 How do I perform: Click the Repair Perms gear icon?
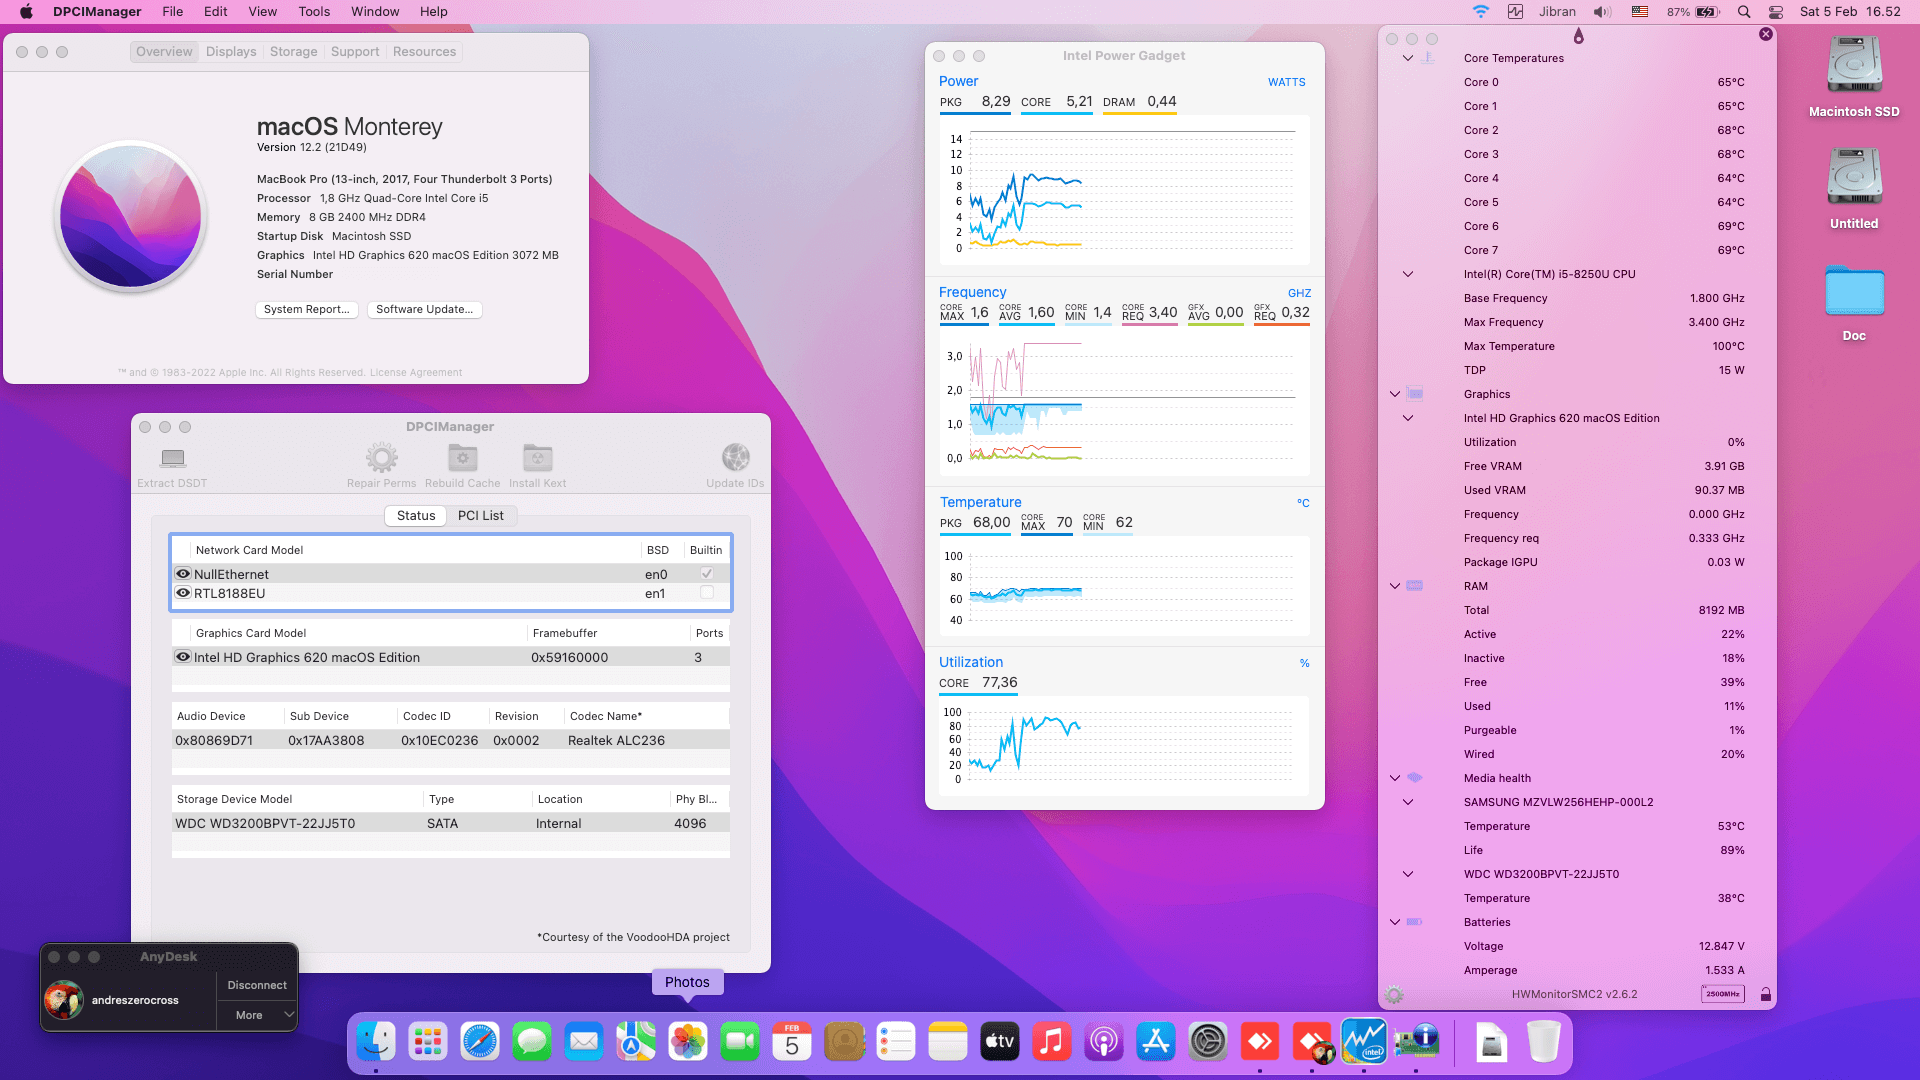point(381,459)
